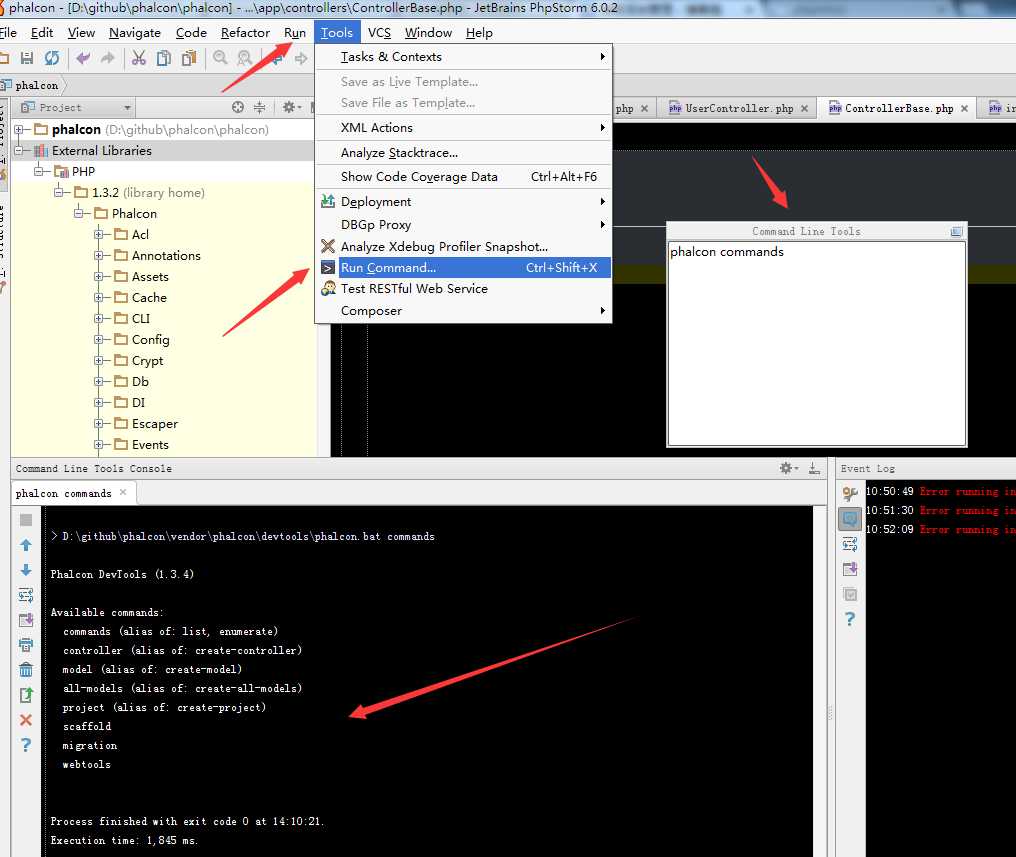Open the Refactor menu

pos(245,32)
